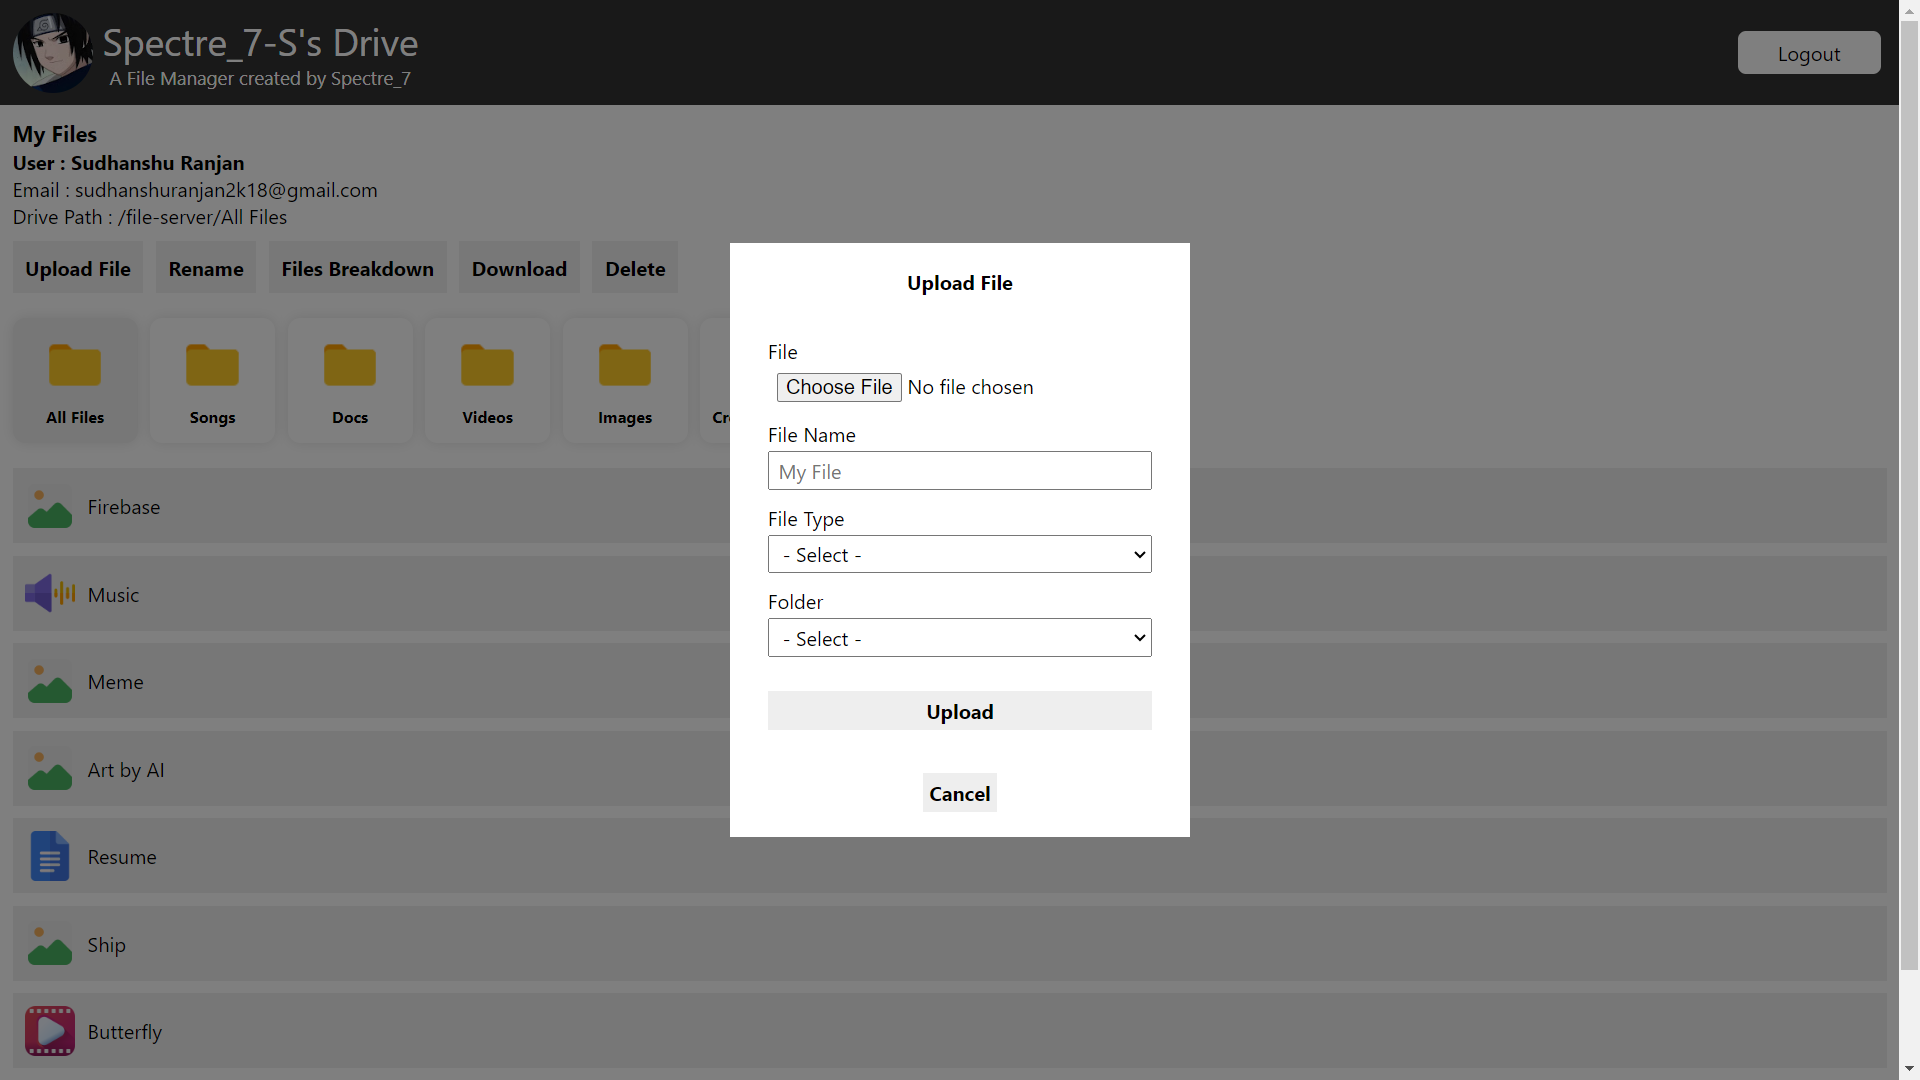Click the email address sudhanshuranjan2k18@gmail.com
The image size is (1920, 1080).
[226, 190]
